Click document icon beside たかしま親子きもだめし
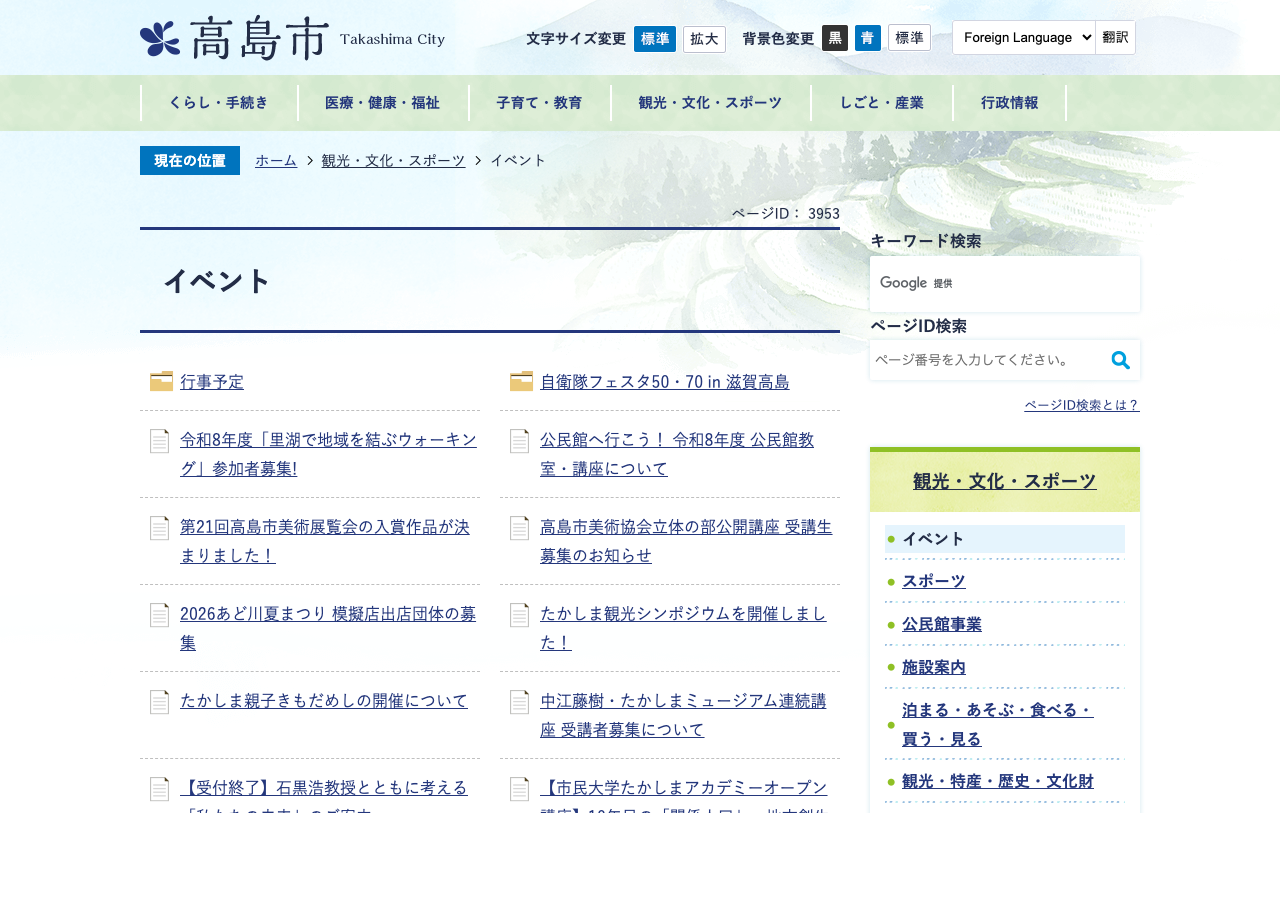Viewport: 1280px width, 900px height. point(159,702)
